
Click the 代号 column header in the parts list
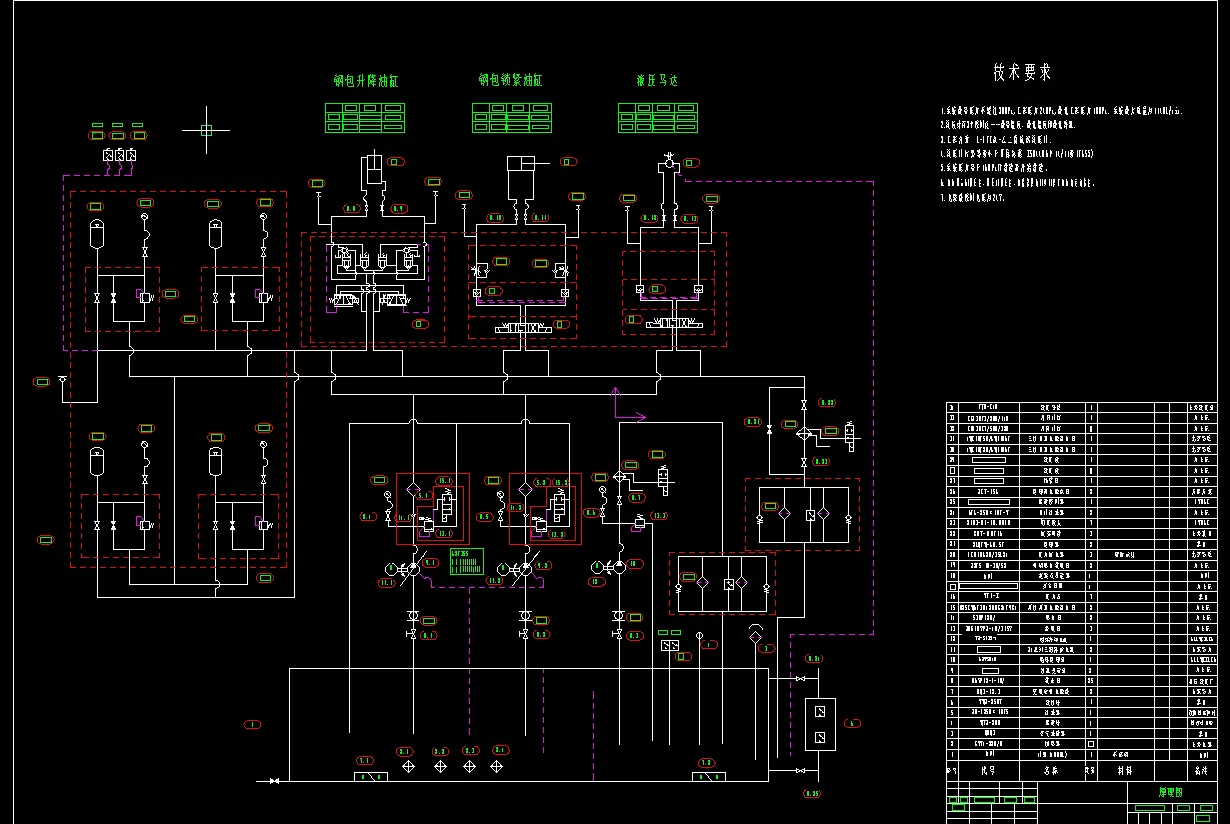point(988,771)
